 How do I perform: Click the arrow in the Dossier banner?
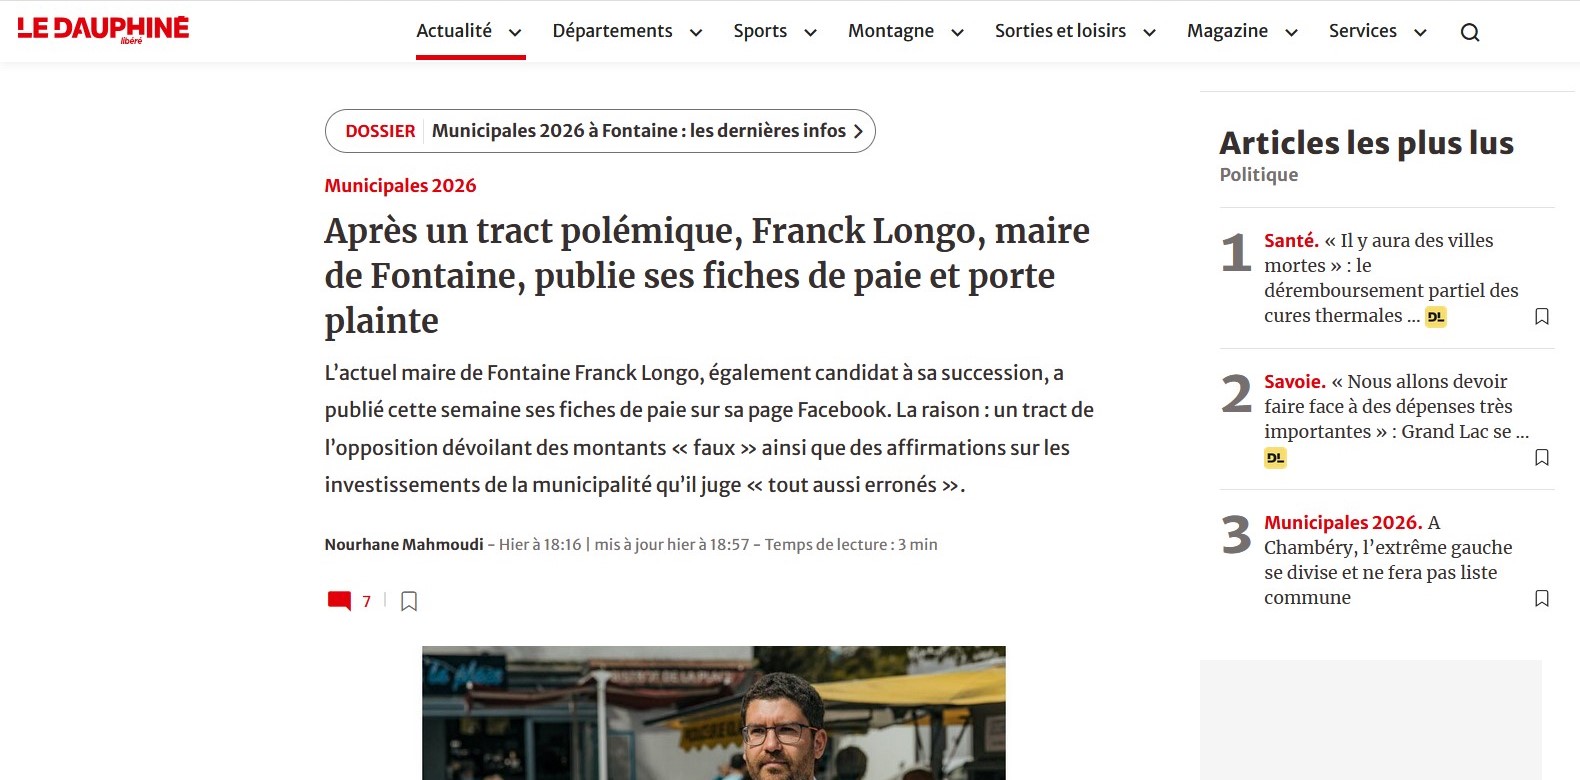pos(858,132)
